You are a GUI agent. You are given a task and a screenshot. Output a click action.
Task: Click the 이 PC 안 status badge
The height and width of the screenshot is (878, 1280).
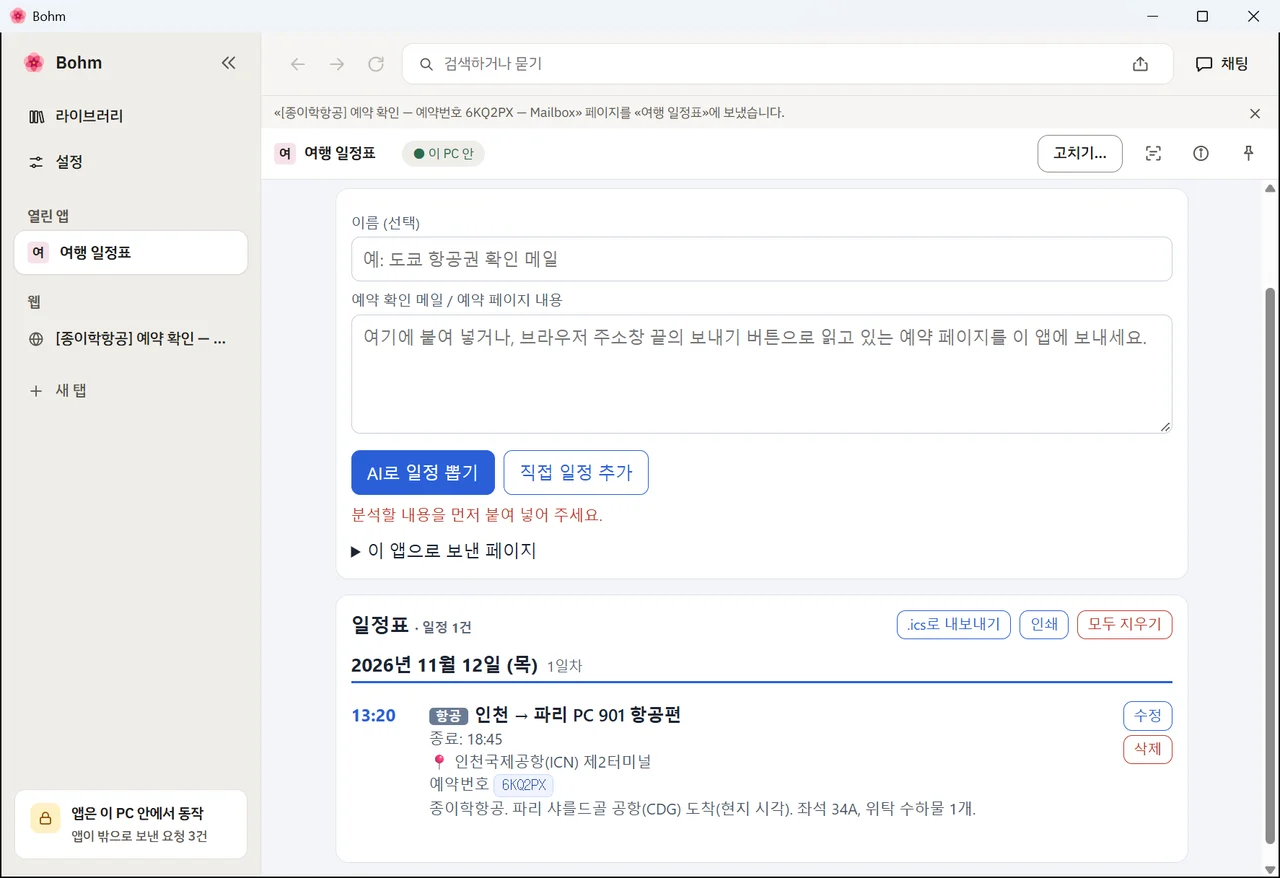443,154
